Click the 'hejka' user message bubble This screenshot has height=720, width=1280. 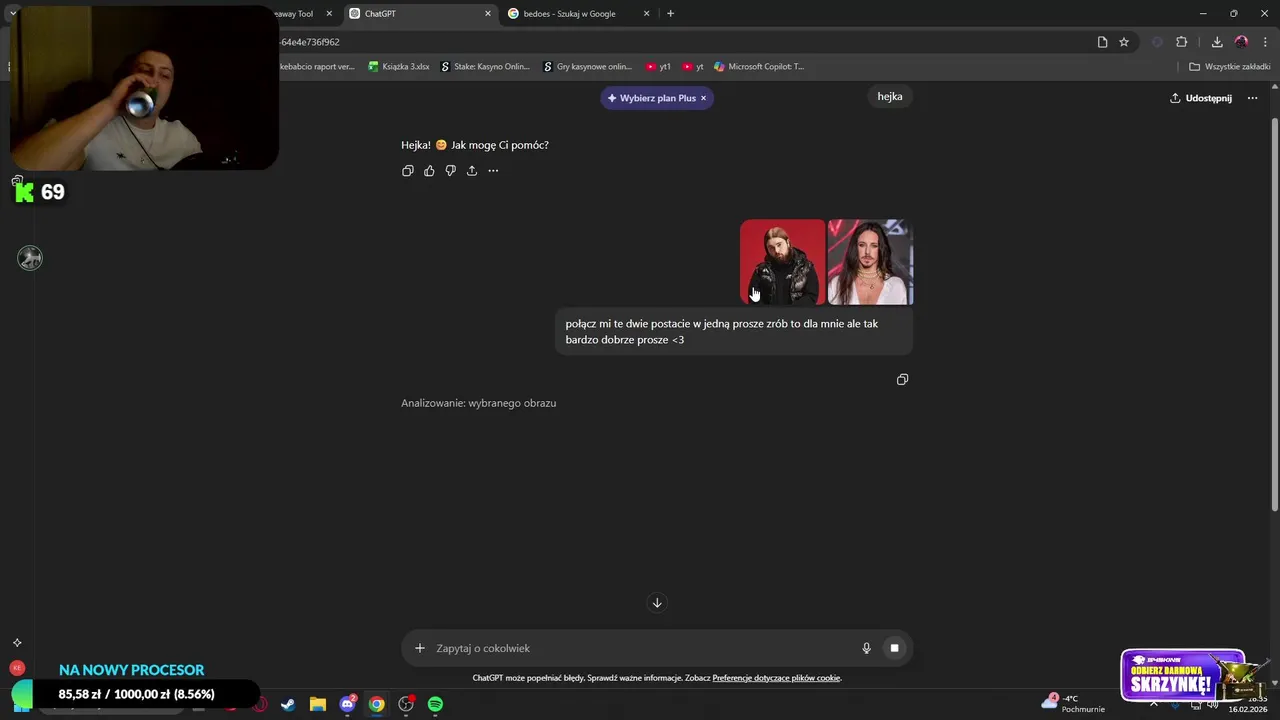(890, 97)
